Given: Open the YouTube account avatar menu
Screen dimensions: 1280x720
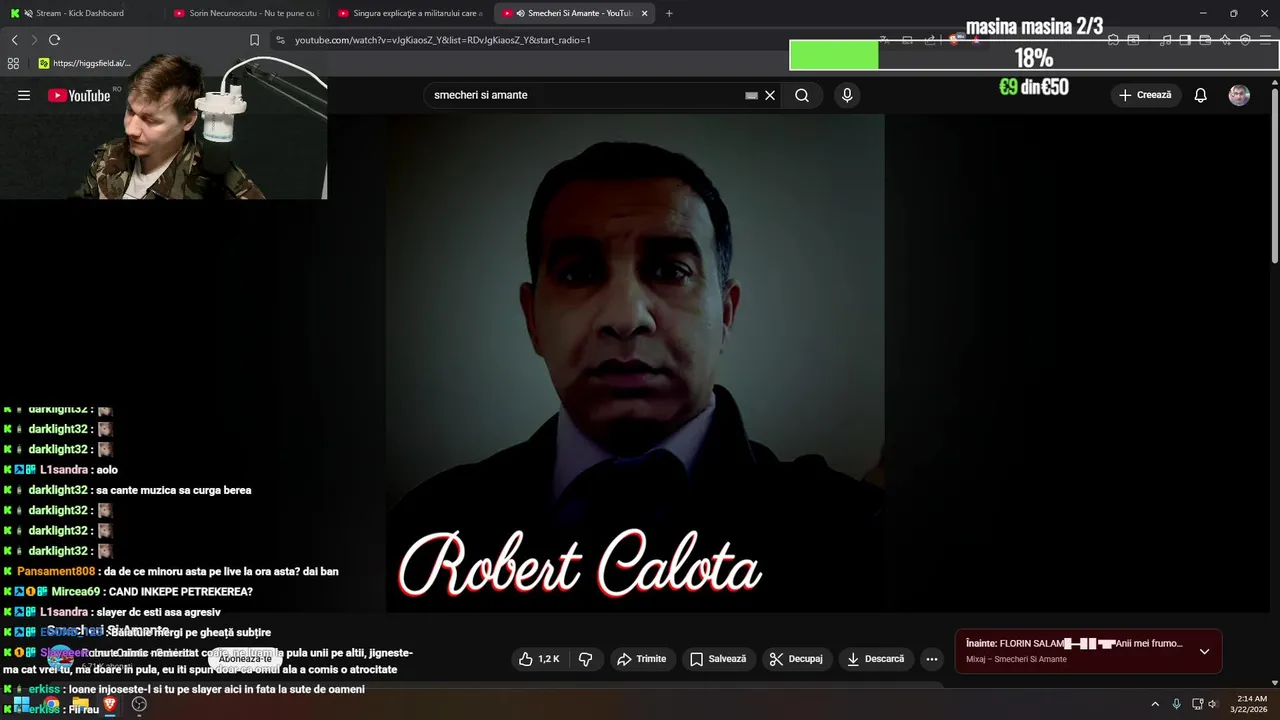Looking at the screenshot, I should (x=1239, y=95).
